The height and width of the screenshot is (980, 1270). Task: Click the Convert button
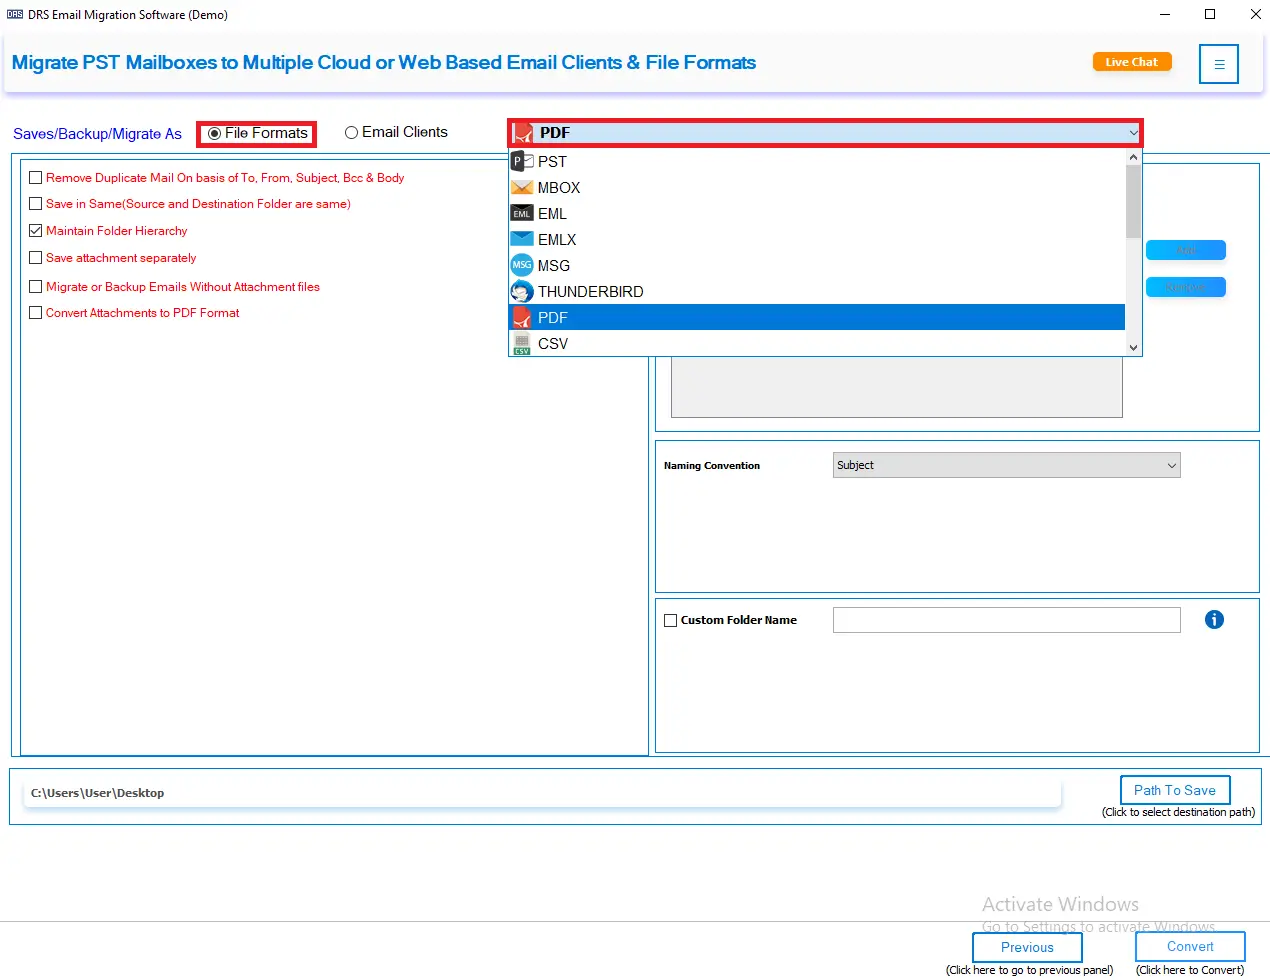[x=1190, y=946]
